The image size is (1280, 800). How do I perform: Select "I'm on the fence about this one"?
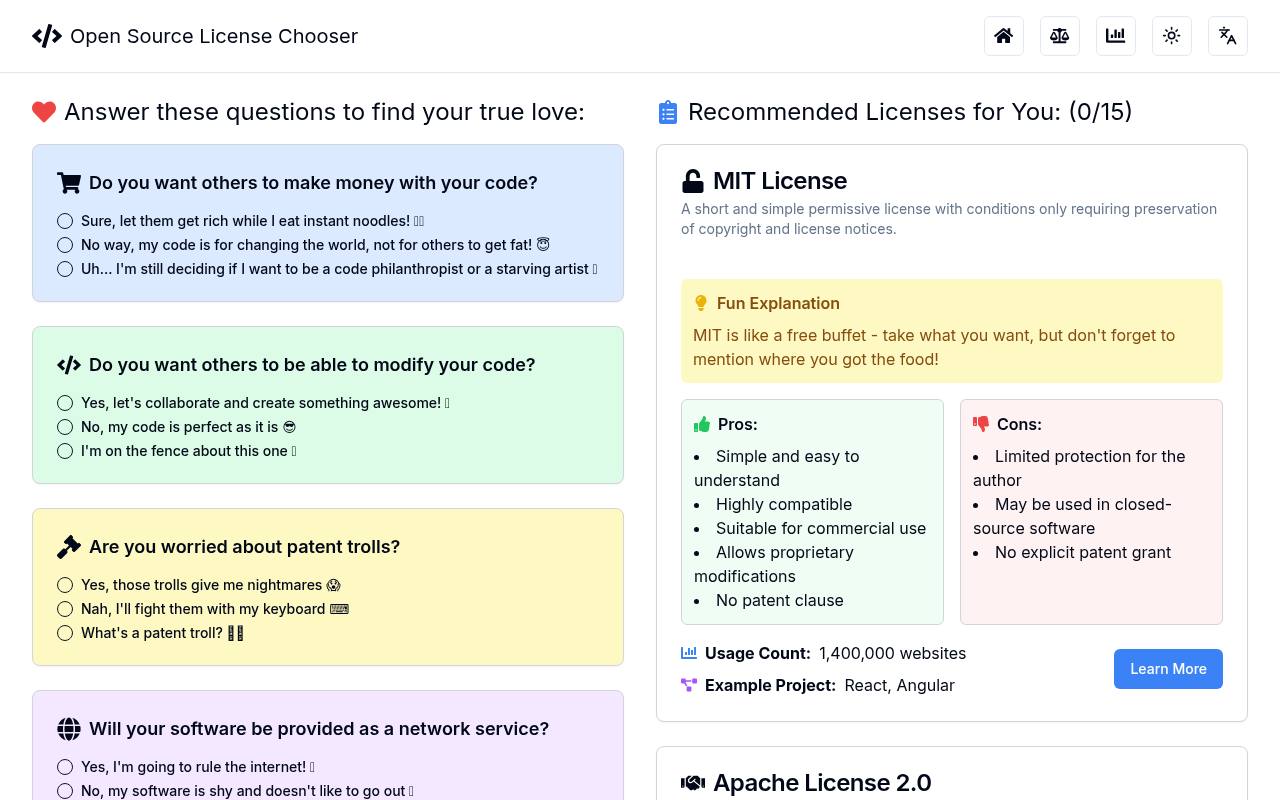[x=65, y=451]
